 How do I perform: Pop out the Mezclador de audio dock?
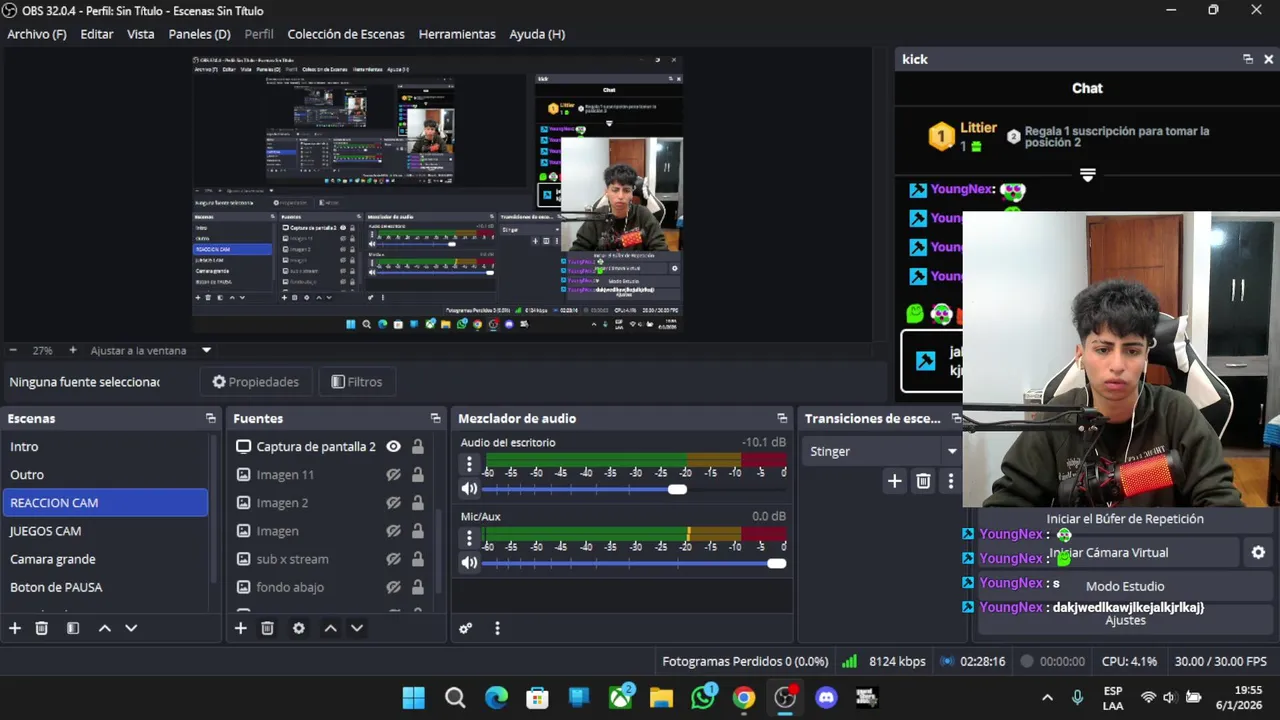tap(782, 418)
